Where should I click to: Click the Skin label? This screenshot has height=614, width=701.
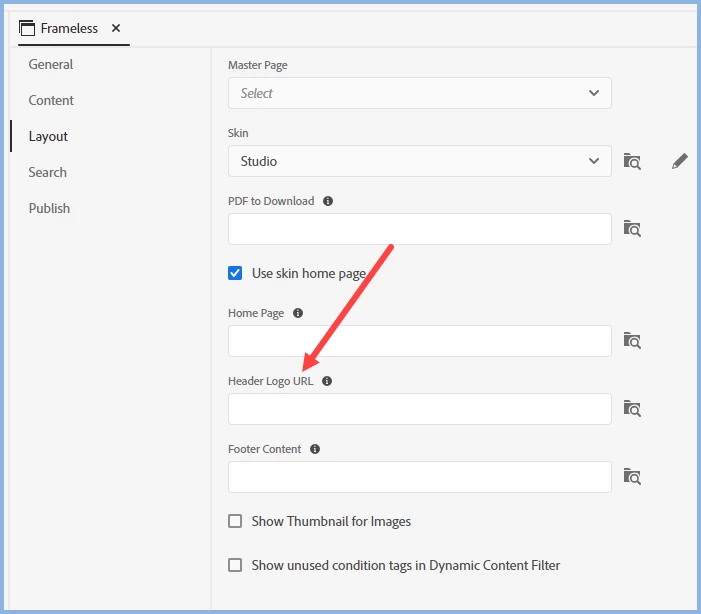tap(238, 133)
